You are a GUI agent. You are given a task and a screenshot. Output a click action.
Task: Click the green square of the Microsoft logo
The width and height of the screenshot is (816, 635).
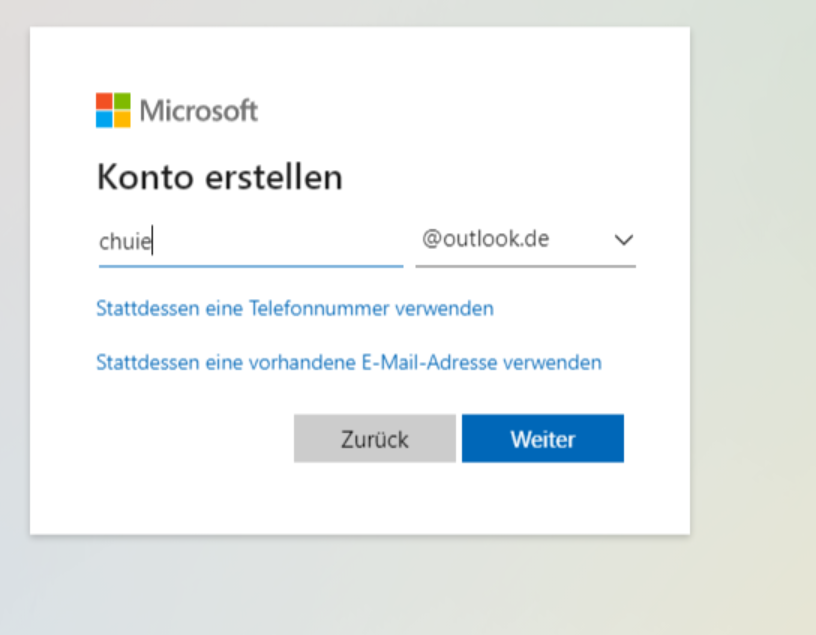point(122,101)
